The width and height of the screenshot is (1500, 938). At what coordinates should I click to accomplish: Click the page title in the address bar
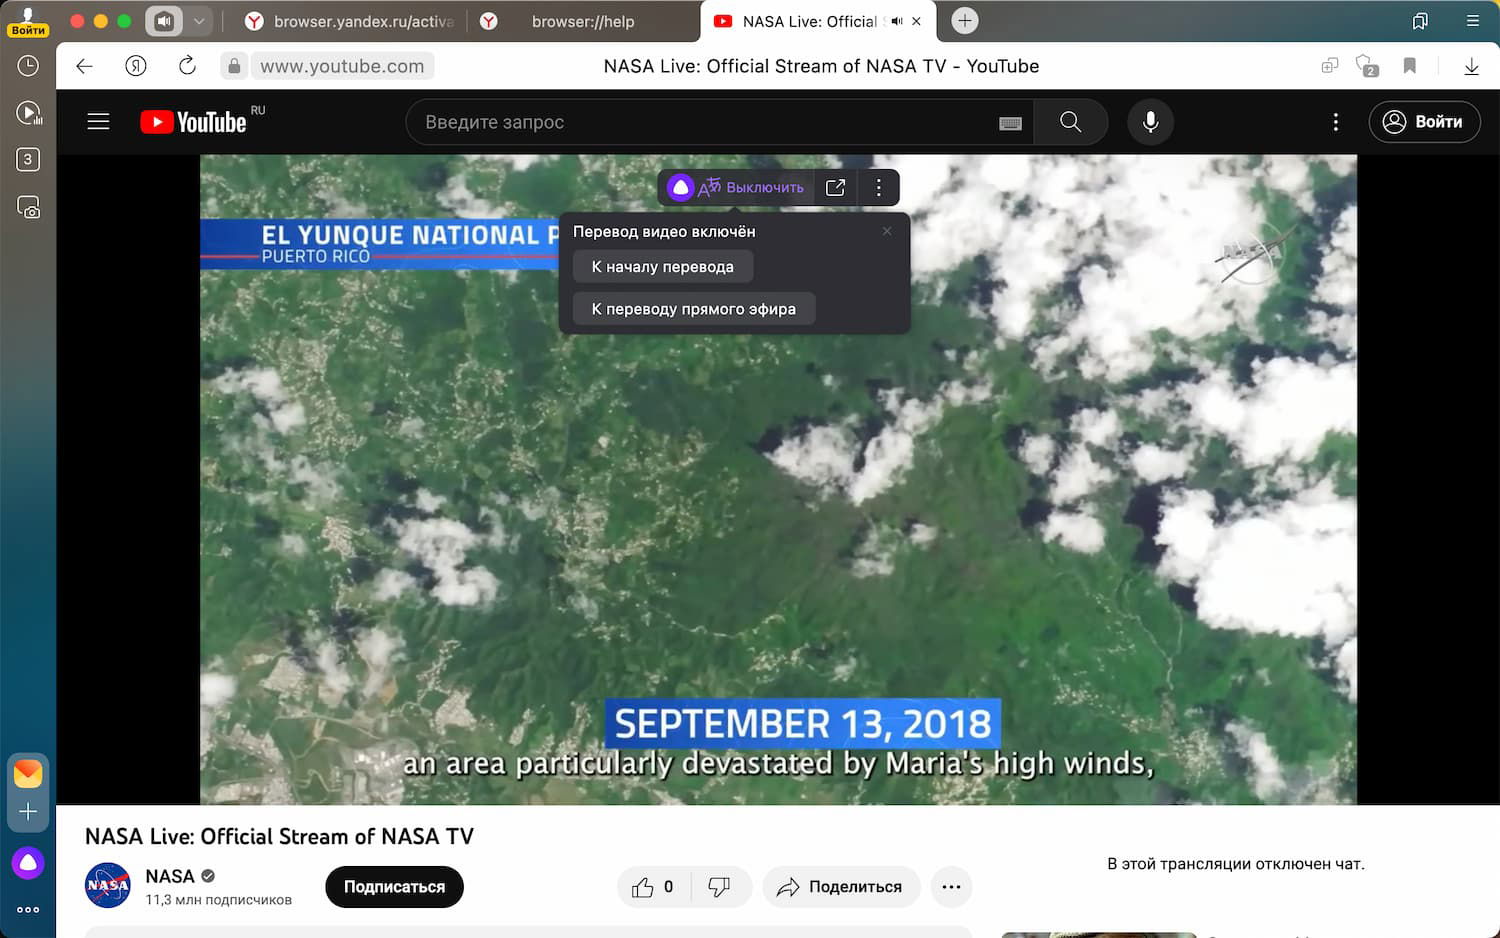(821, 66)
